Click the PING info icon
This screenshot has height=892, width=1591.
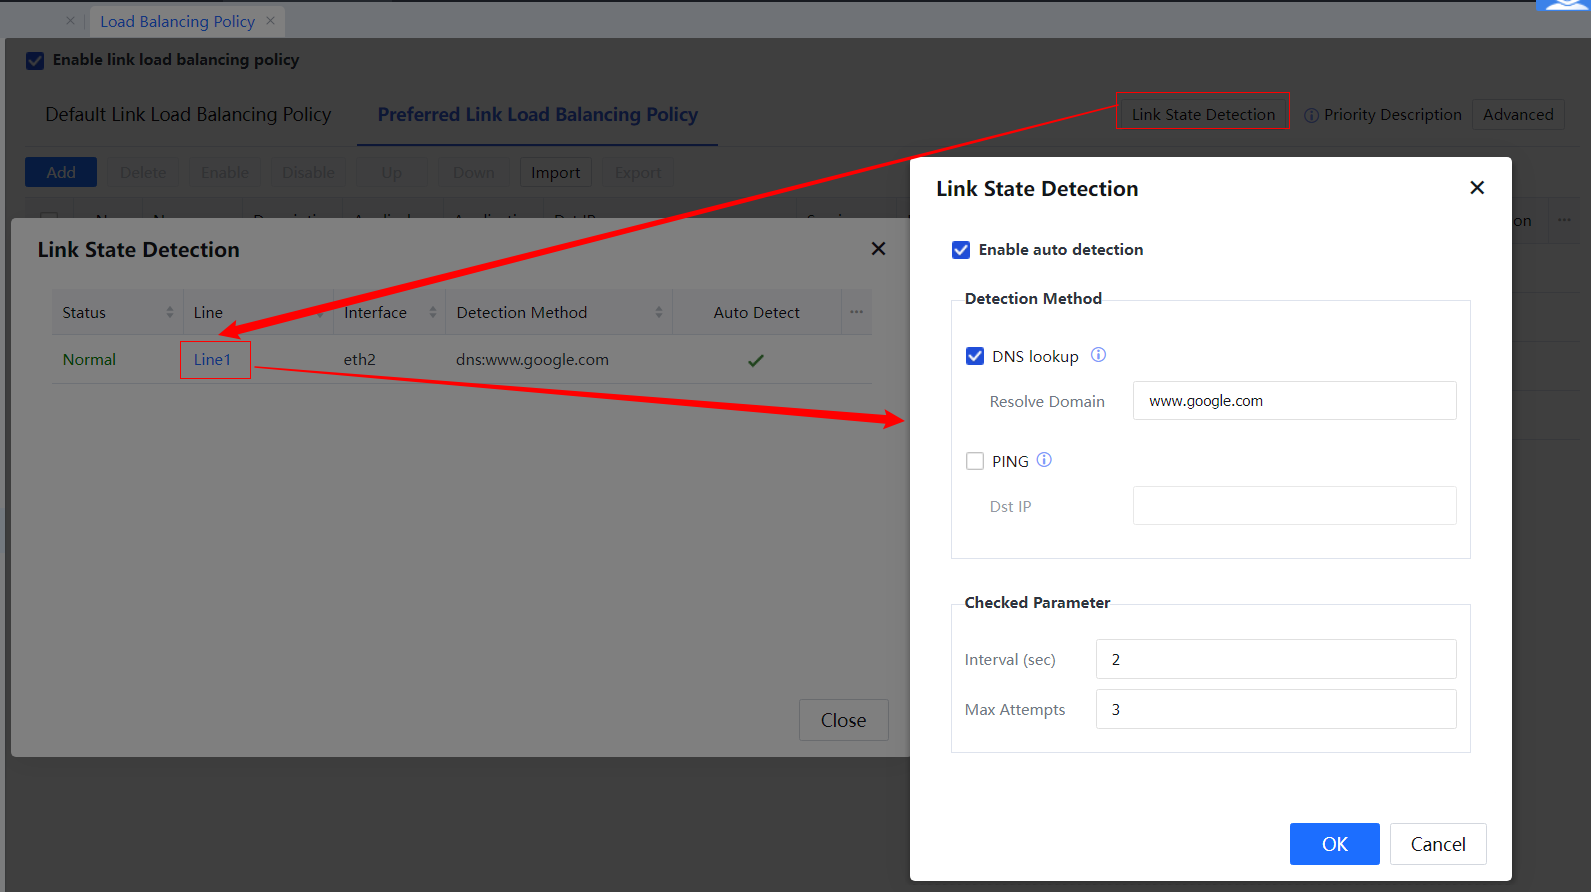tap(1044, 460)
